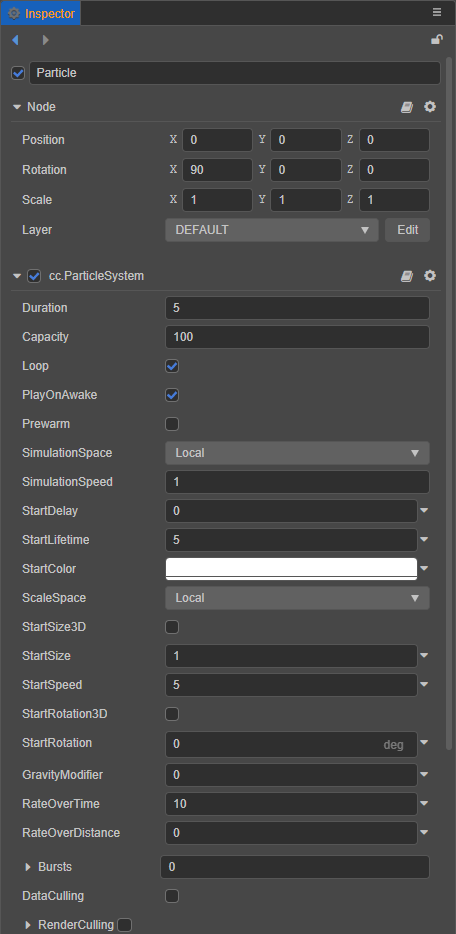This screenshot has height=934, width=456.
Task: Toggle the Inspector lock icon
Action: 436,40
